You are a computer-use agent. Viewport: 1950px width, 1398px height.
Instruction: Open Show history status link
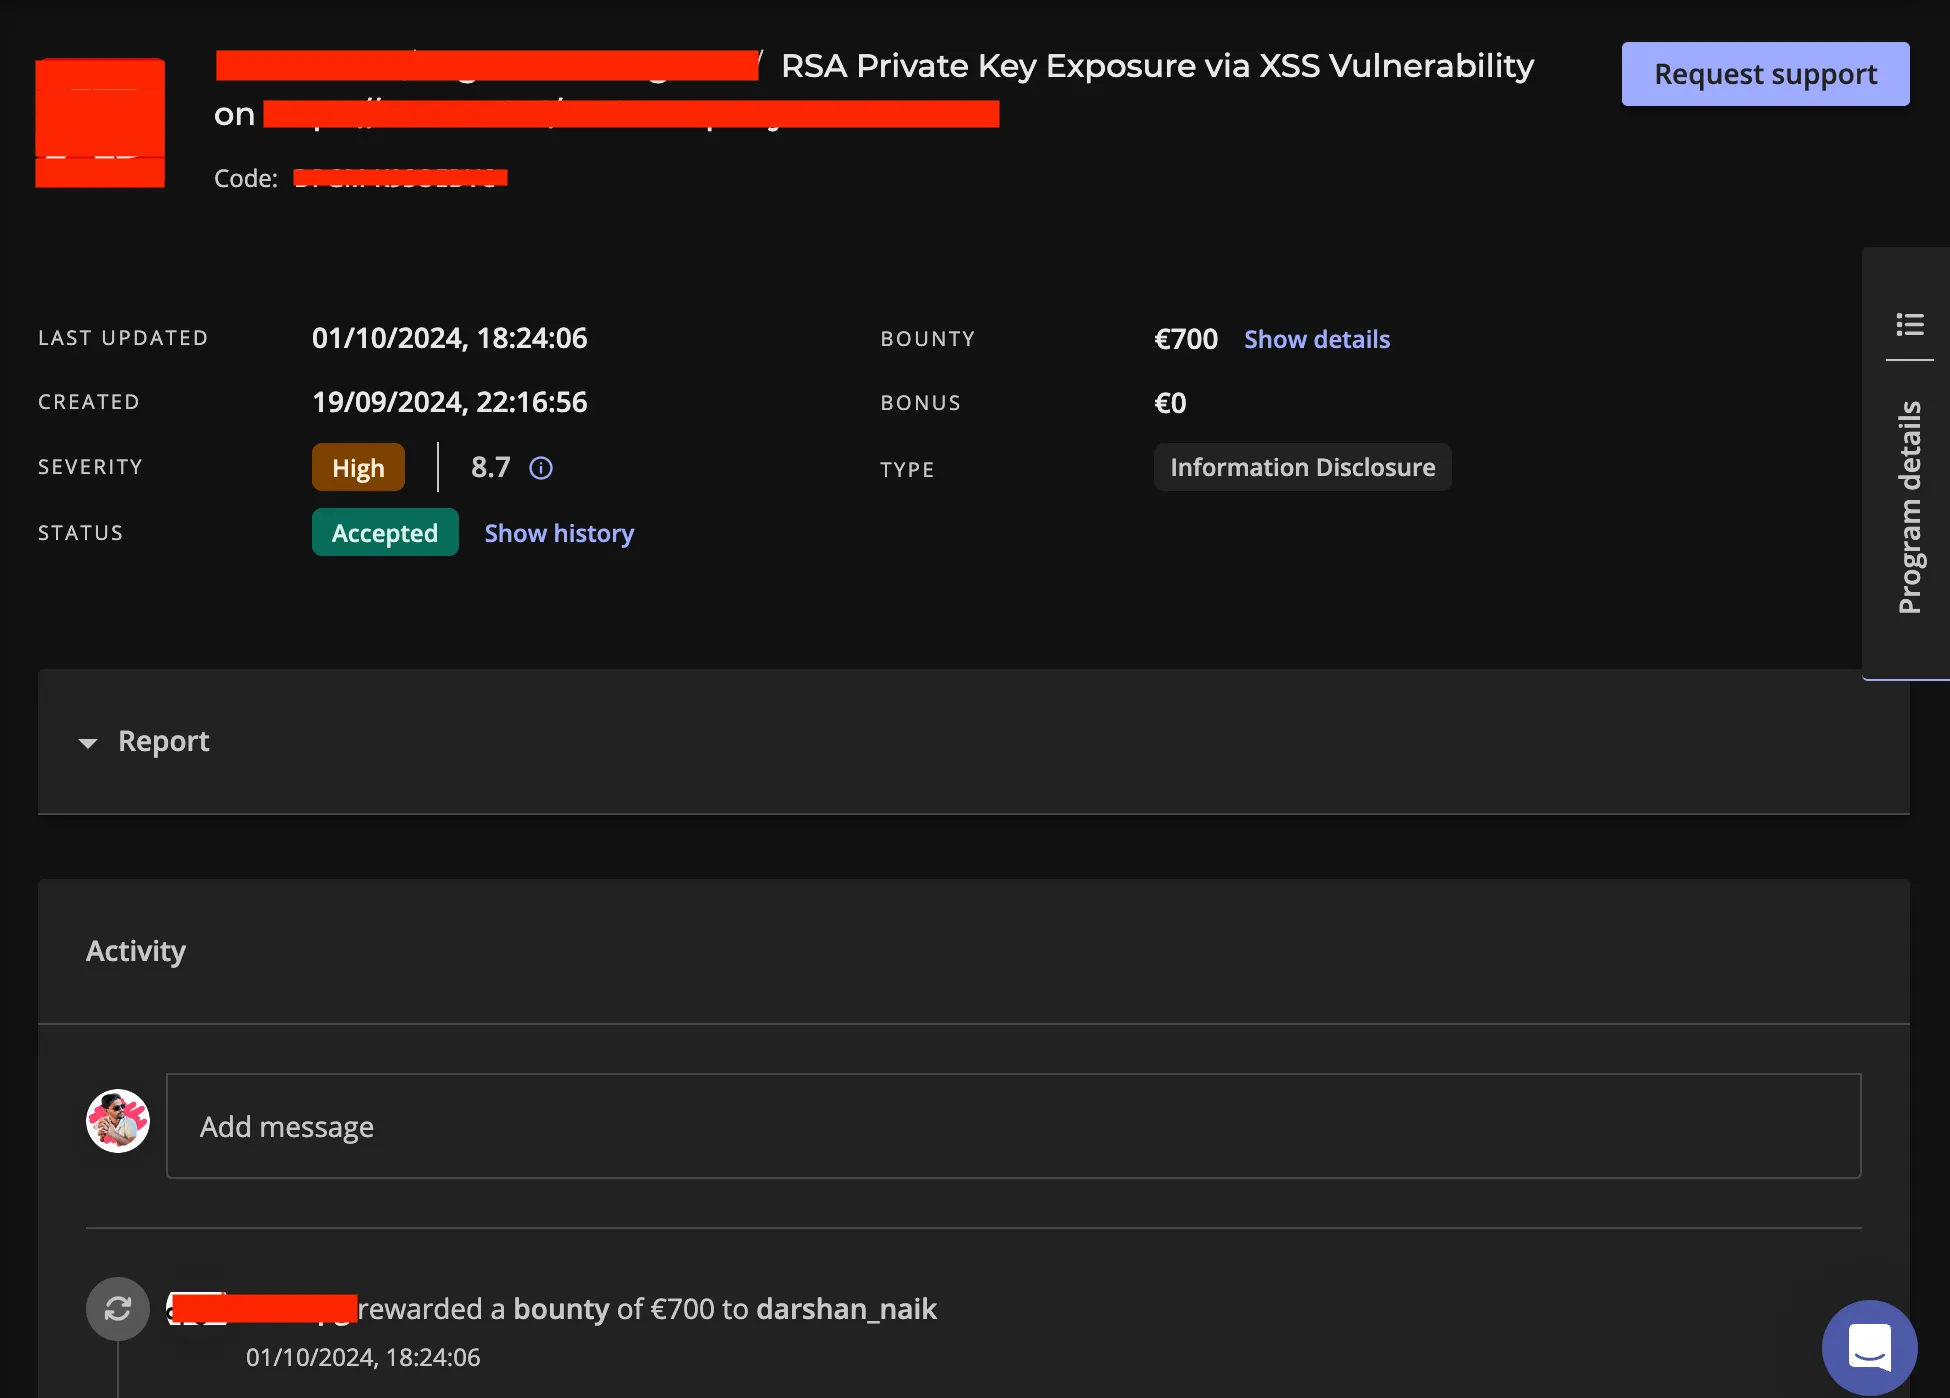tap(559, 533)
